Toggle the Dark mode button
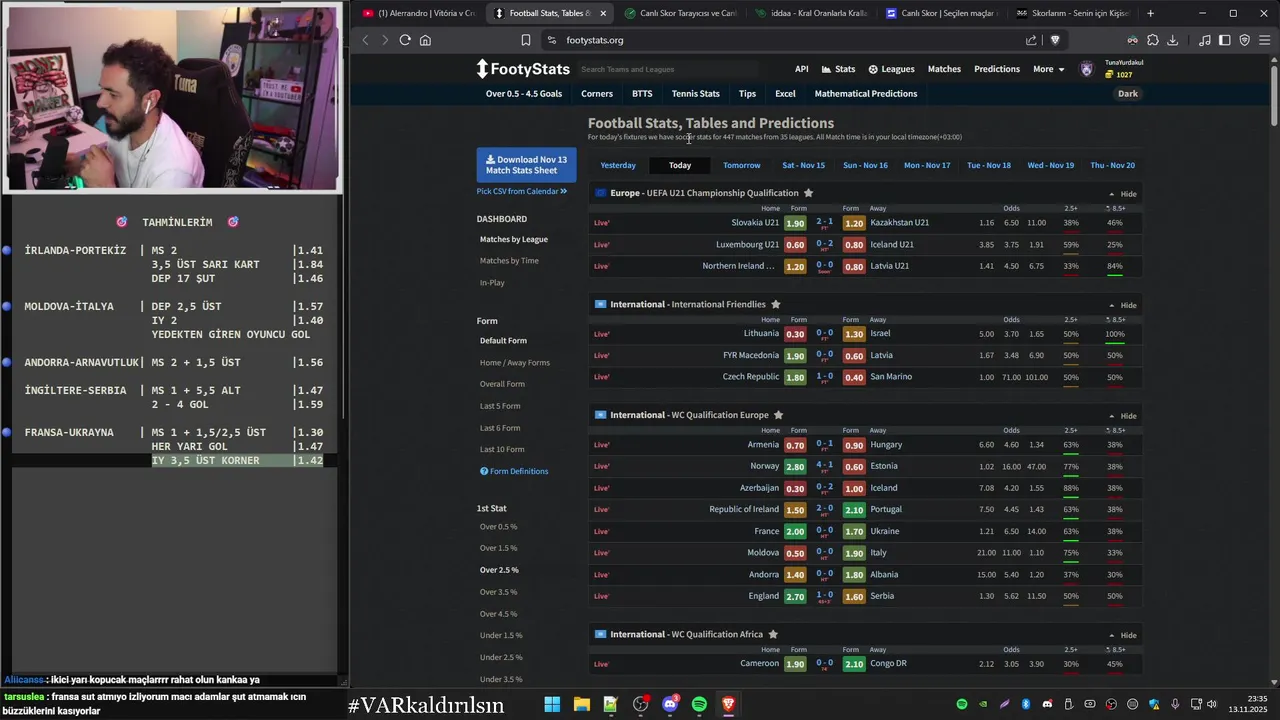 pyautogui.click(x=1127, y=93)
